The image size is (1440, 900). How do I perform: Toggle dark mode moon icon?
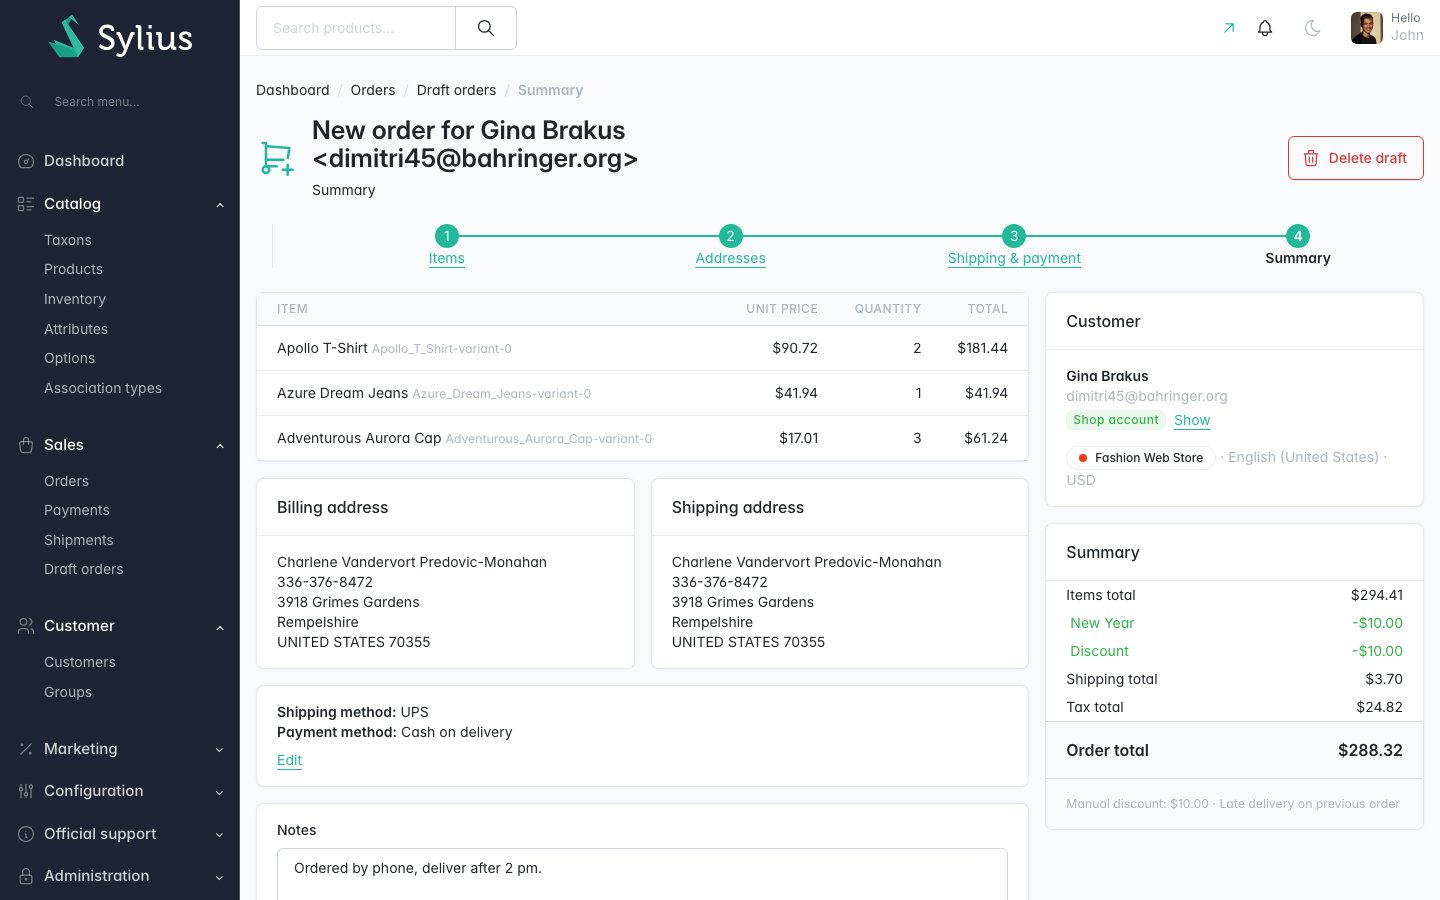[x=1313, y=28]
